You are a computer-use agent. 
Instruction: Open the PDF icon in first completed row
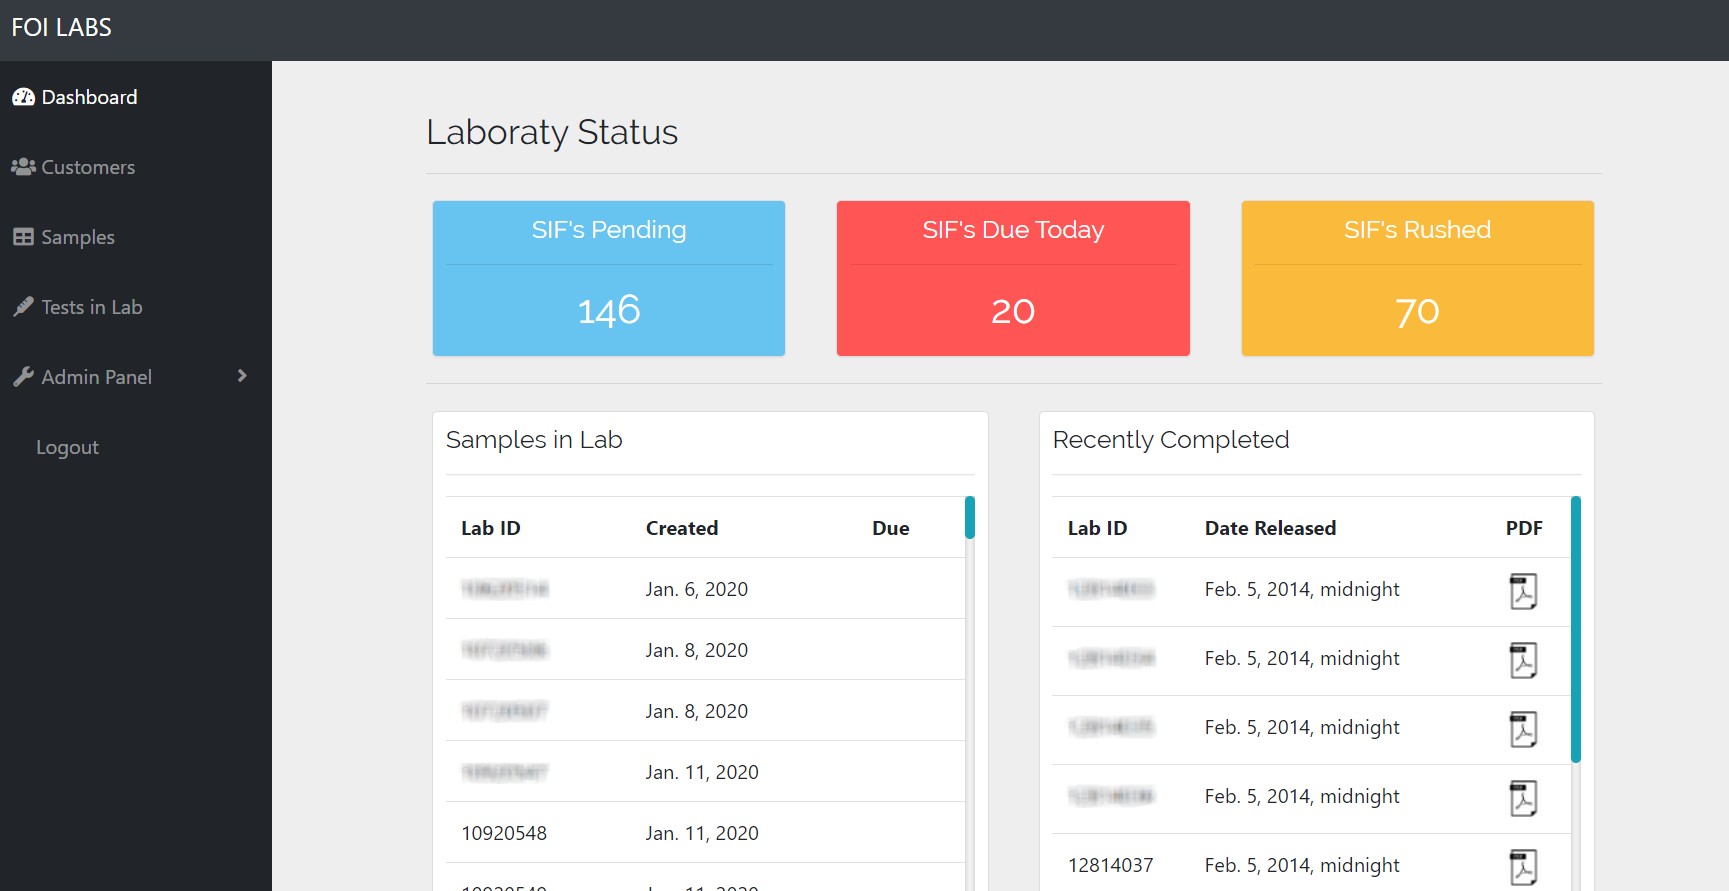[x=1522, y=591]
